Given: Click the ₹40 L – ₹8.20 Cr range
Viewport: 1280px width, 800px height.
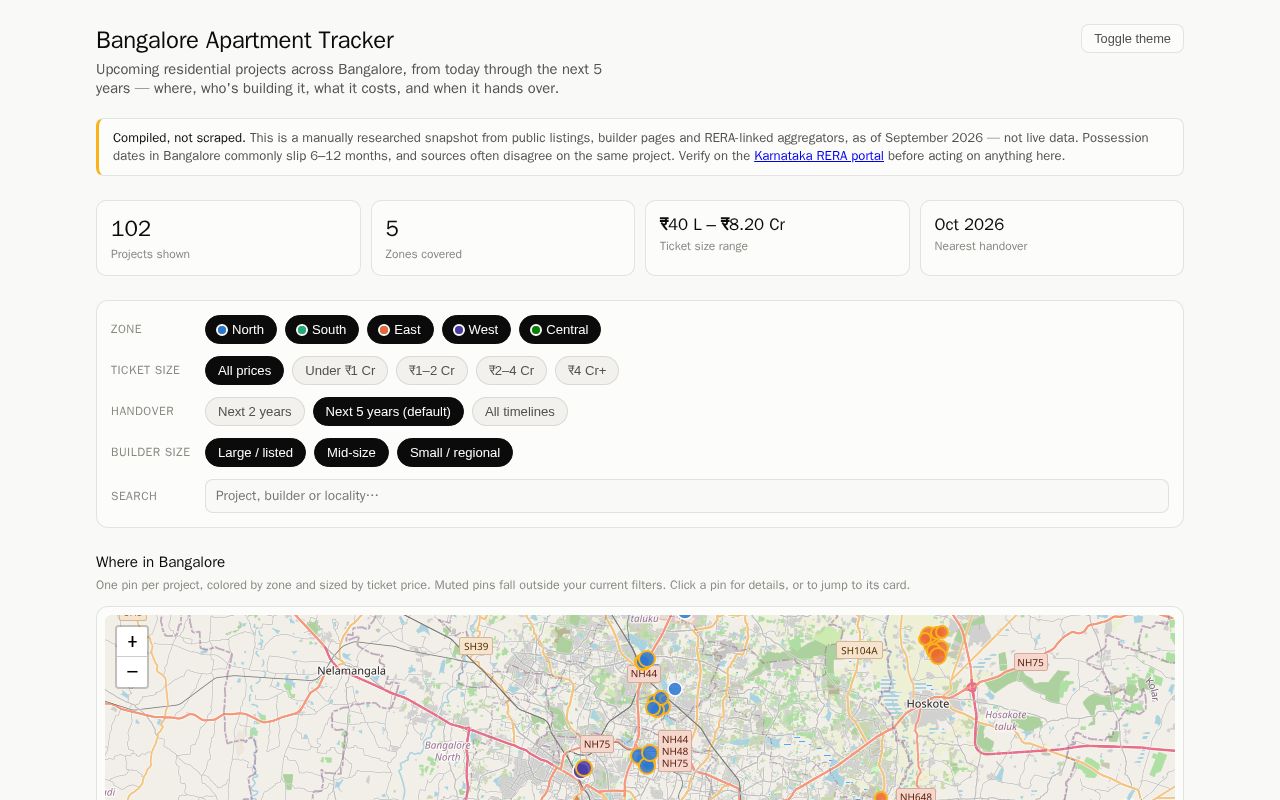Looking at the screenshot, I should tap(722, 224).
